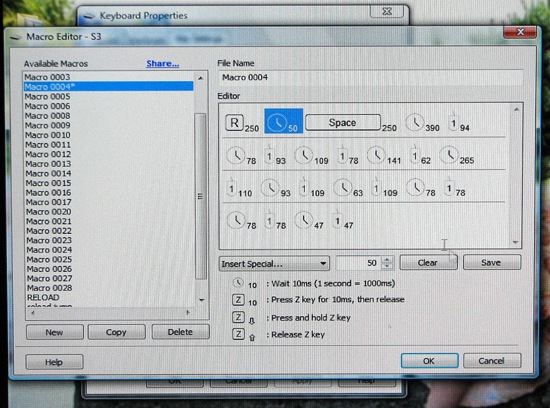The image size is (550, 408).
Task: Select Macro 0011 in the list
Action: [108, 145]
